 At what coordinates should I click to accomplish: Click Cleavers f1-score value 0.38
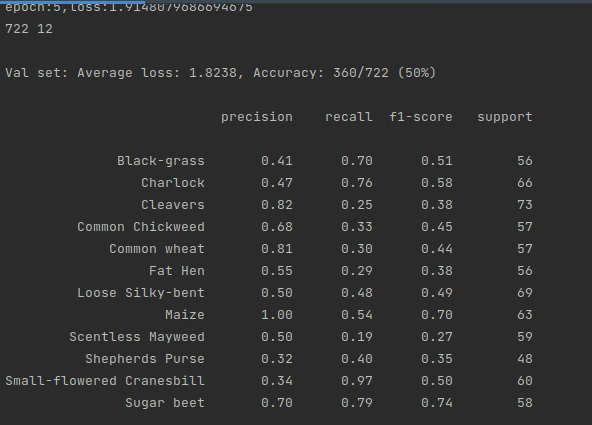[437, 205]
